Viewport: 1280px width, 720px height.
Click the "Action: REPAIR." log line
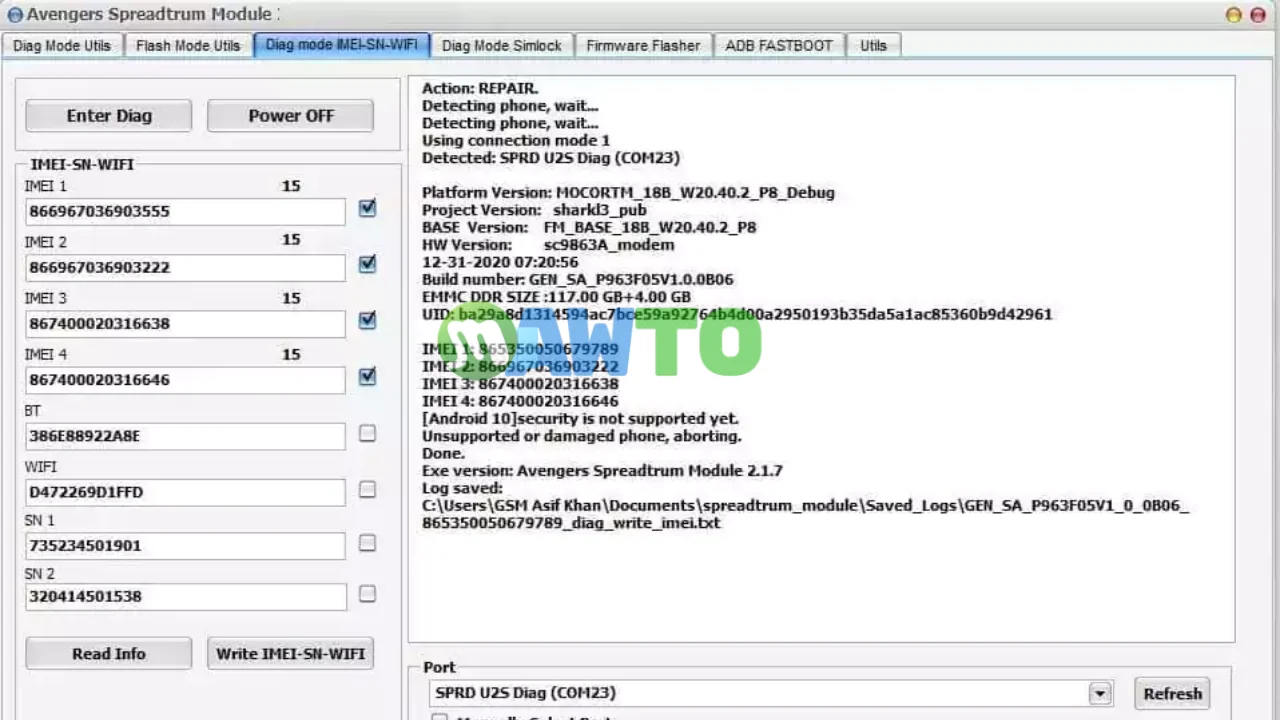(x=480, y=88)
